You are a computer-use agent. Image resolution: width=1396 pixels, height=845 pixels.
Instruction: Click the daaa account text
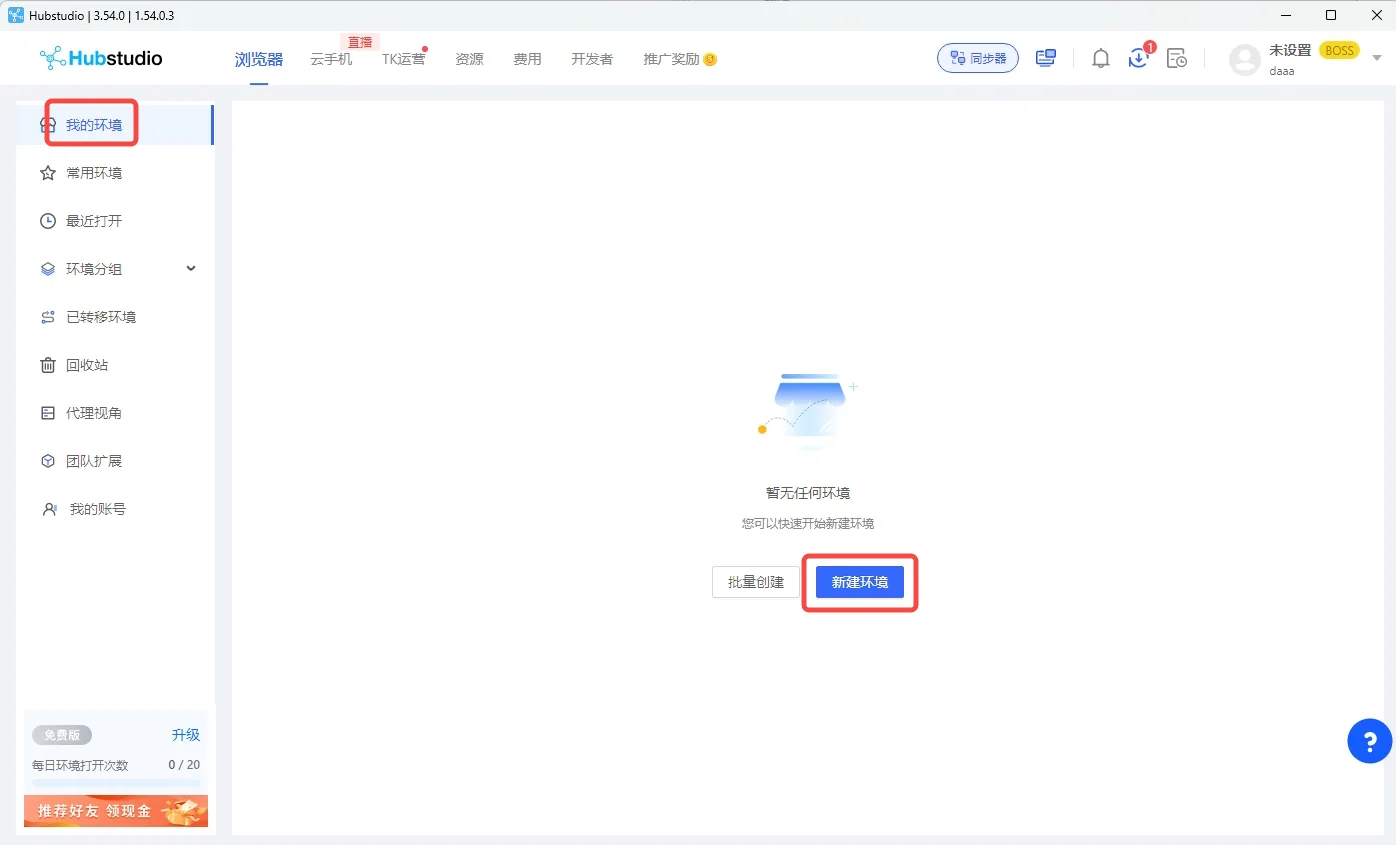(x=1282, y=72)
